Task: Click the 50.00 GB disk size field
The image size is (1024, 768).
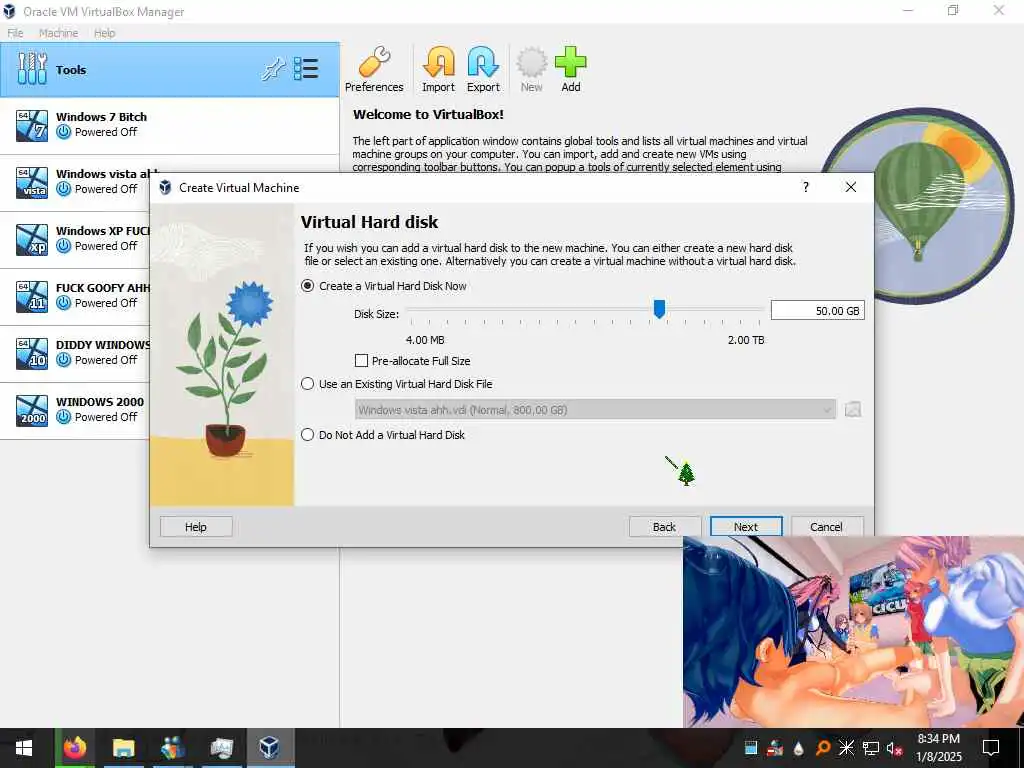Action: (x=818, y=311)
